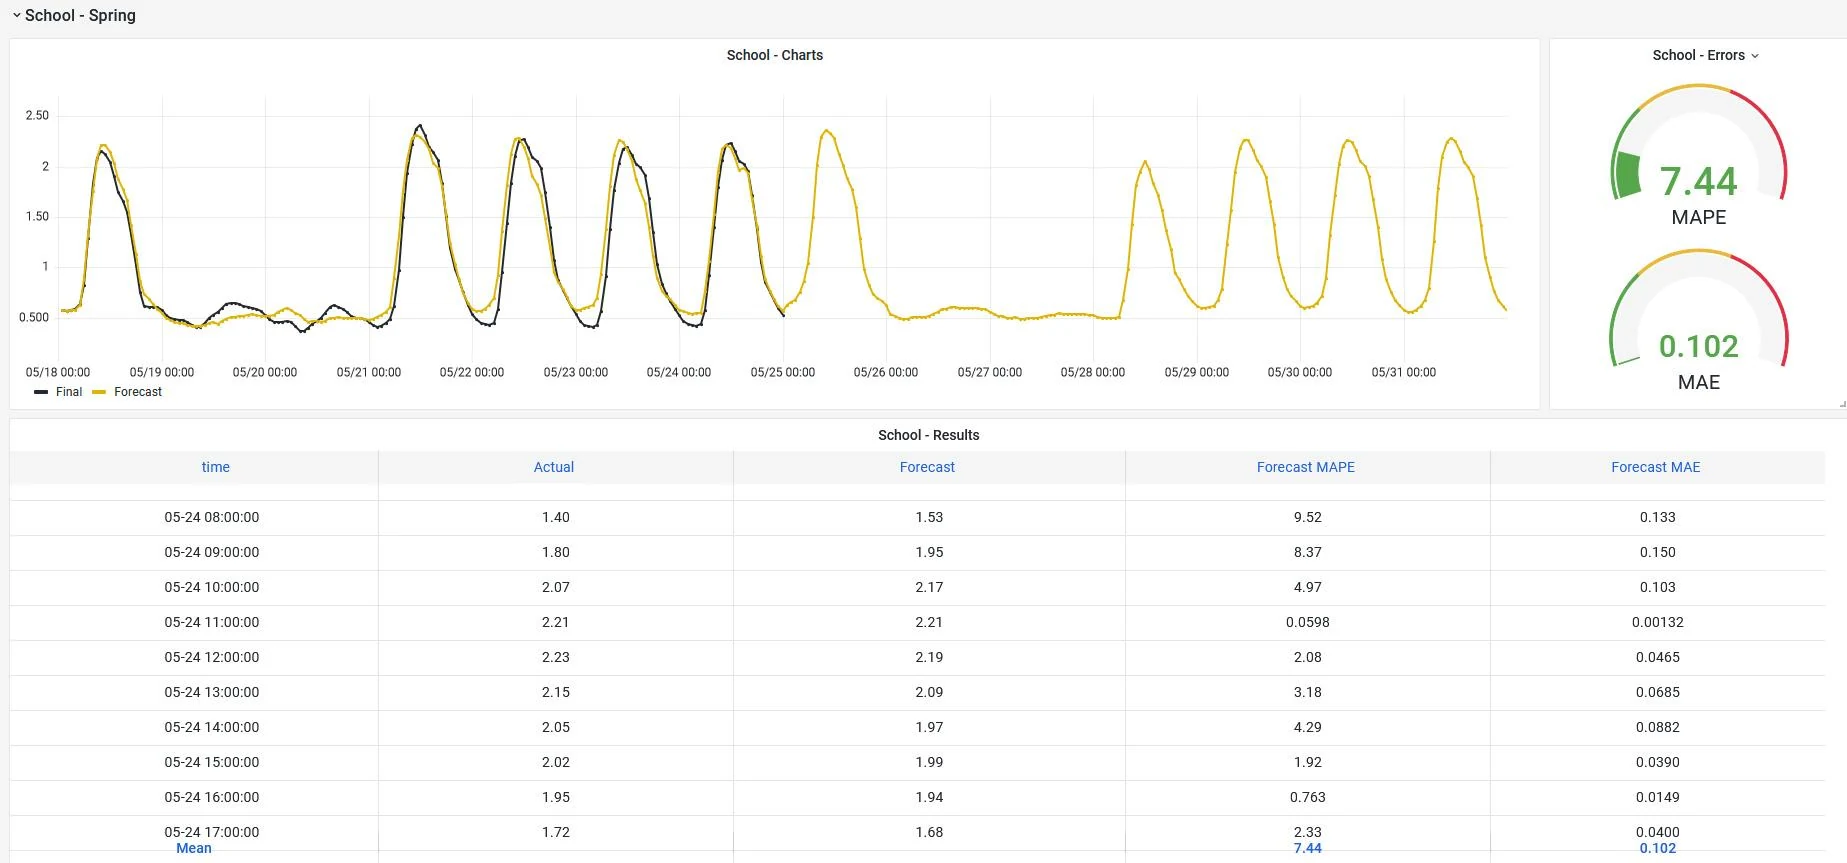Viewport: 1847px width, 863px height.
Task: Open the School - Errors panel menu arrow
Action: click(1755, 56)
